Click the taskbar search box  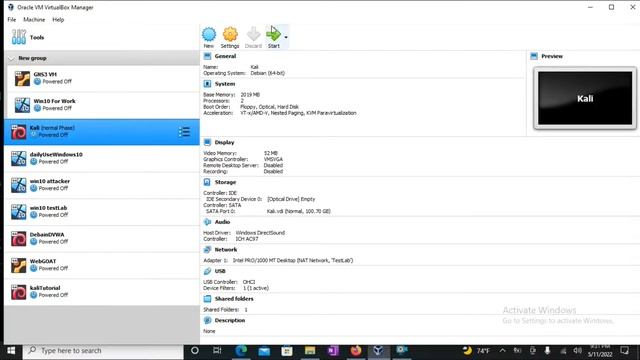(x=103, y=351)
